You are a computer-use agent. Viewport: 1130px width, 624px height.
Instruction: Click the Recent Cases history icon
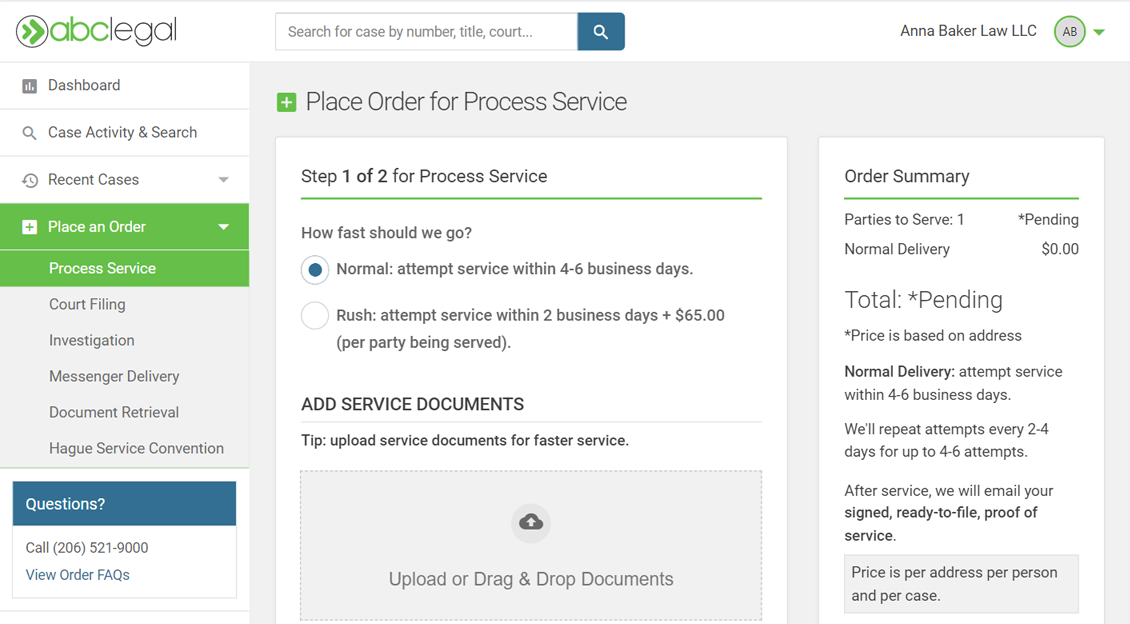[x=30, y=180]
